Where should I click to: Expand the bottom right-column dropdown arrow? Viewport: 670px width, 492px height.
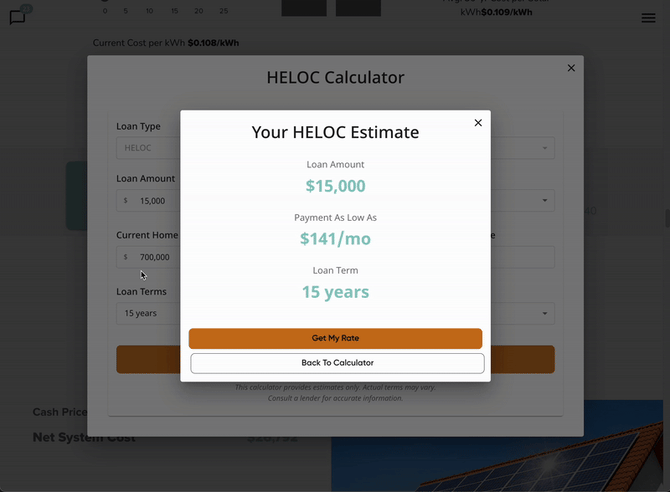tap(545, 314)
